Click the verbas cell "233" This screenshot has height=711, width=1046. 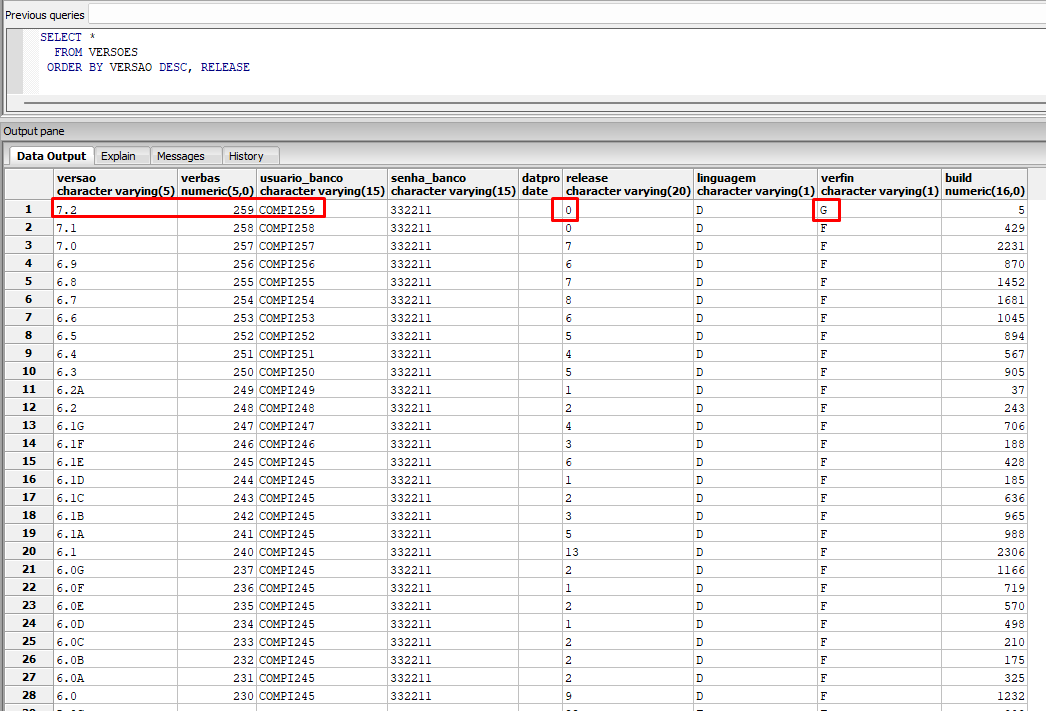(x=217, y=642)
